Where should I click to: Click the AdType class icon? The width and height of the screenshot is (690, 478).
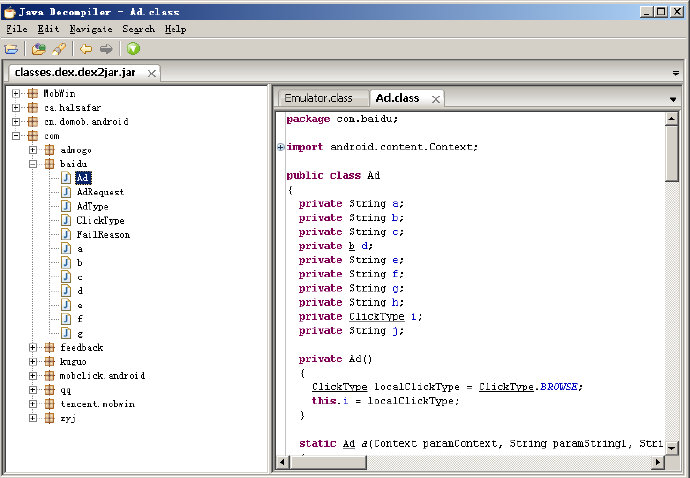pos(66,206)
